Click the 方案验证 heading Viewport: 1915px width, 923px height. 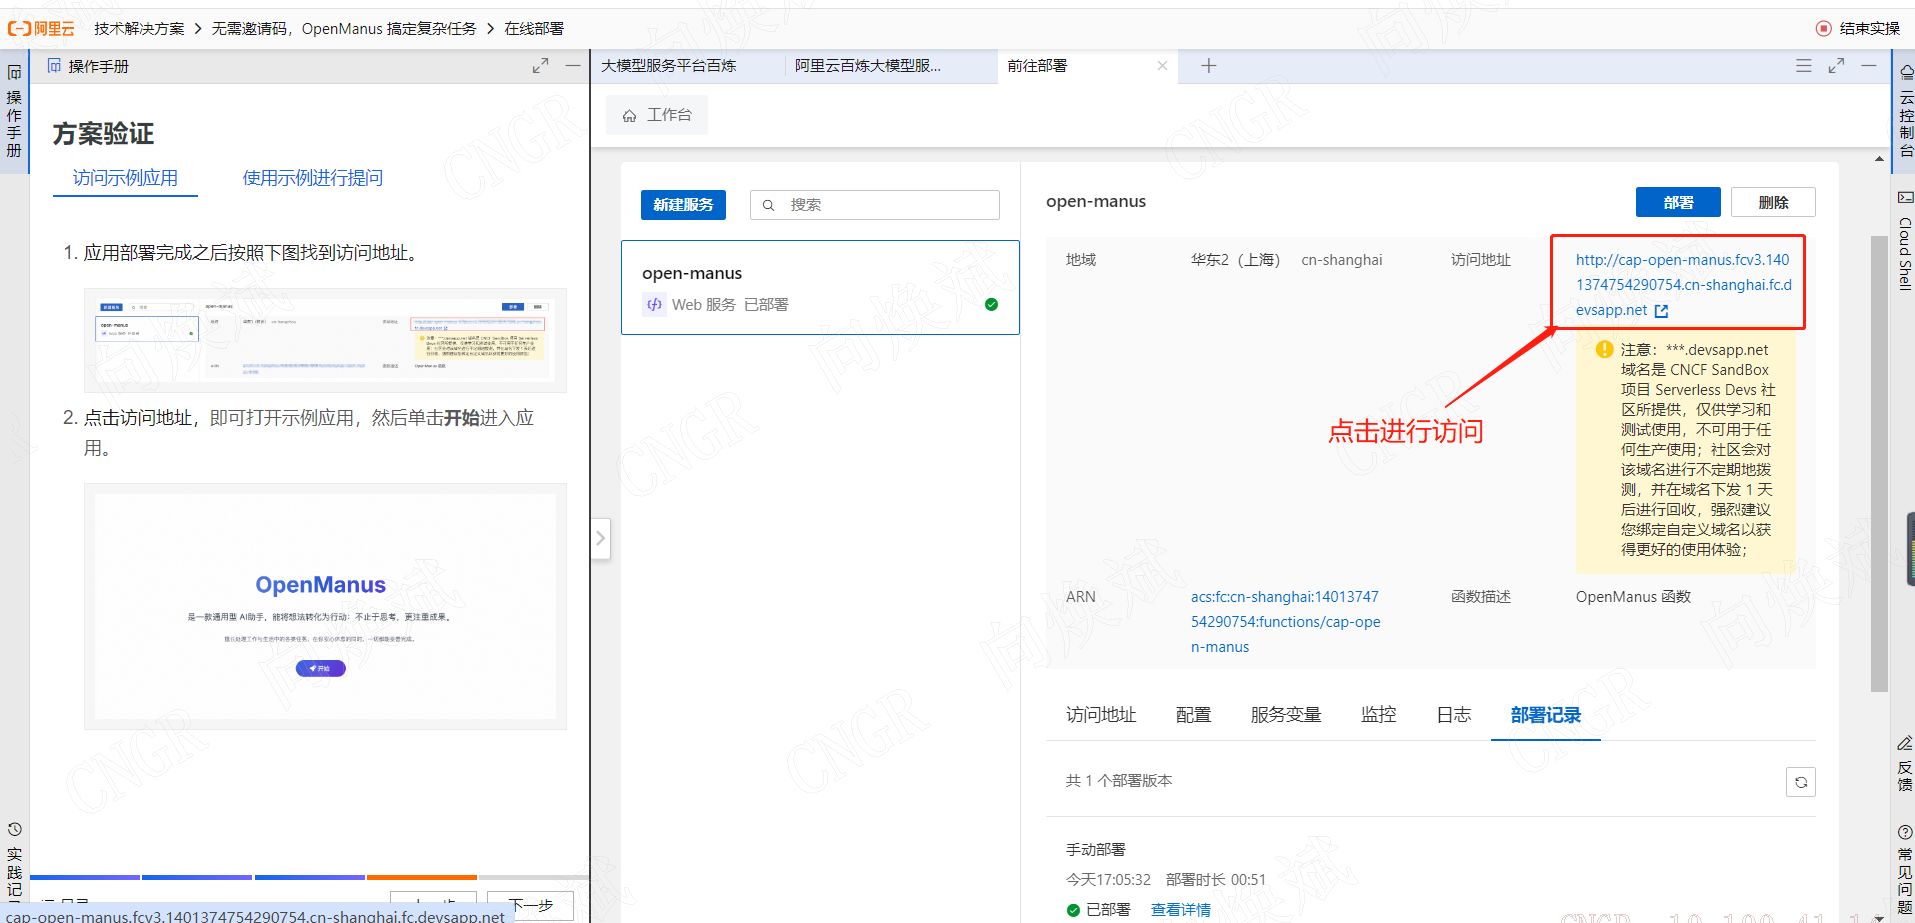tap(103, 134)
